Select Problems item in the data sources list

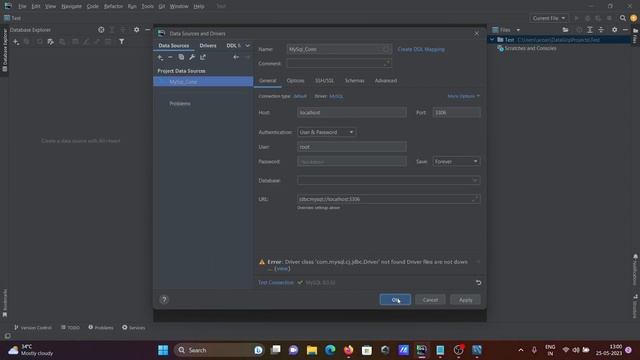(x=180, y=104)
